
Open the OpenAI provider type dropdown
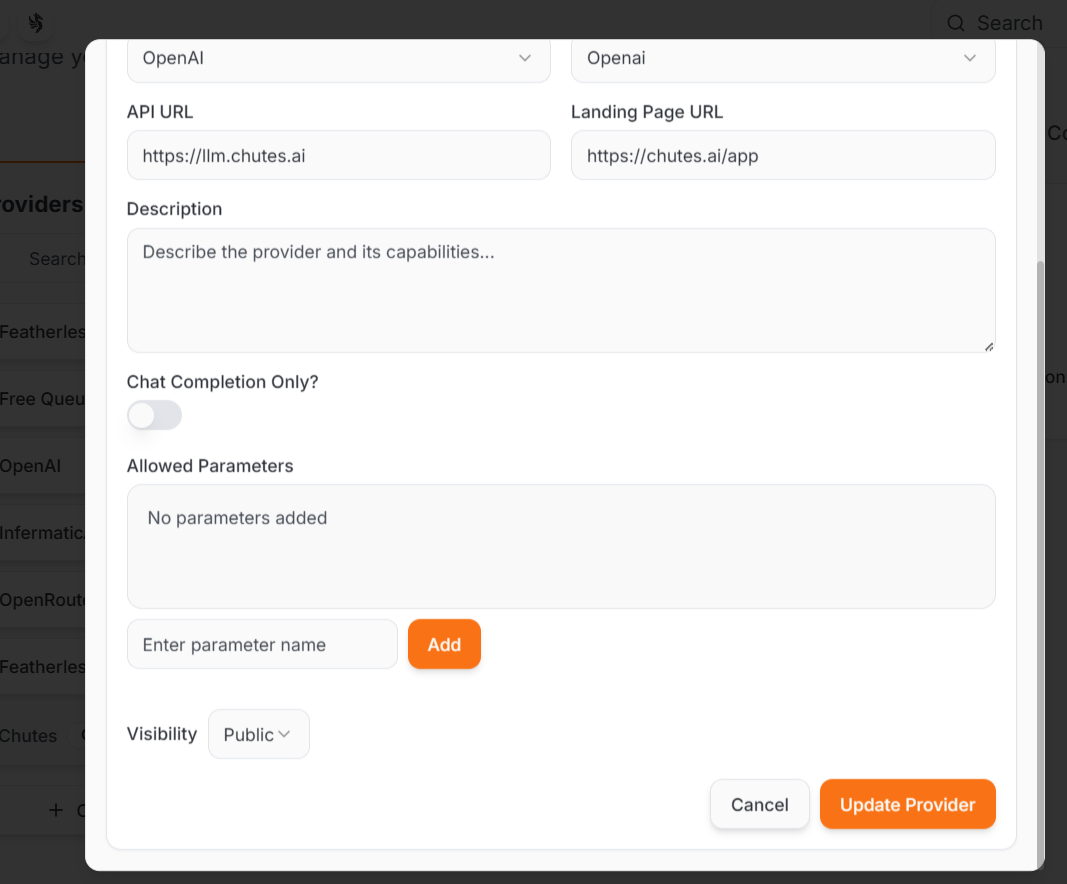coord(338,59)
